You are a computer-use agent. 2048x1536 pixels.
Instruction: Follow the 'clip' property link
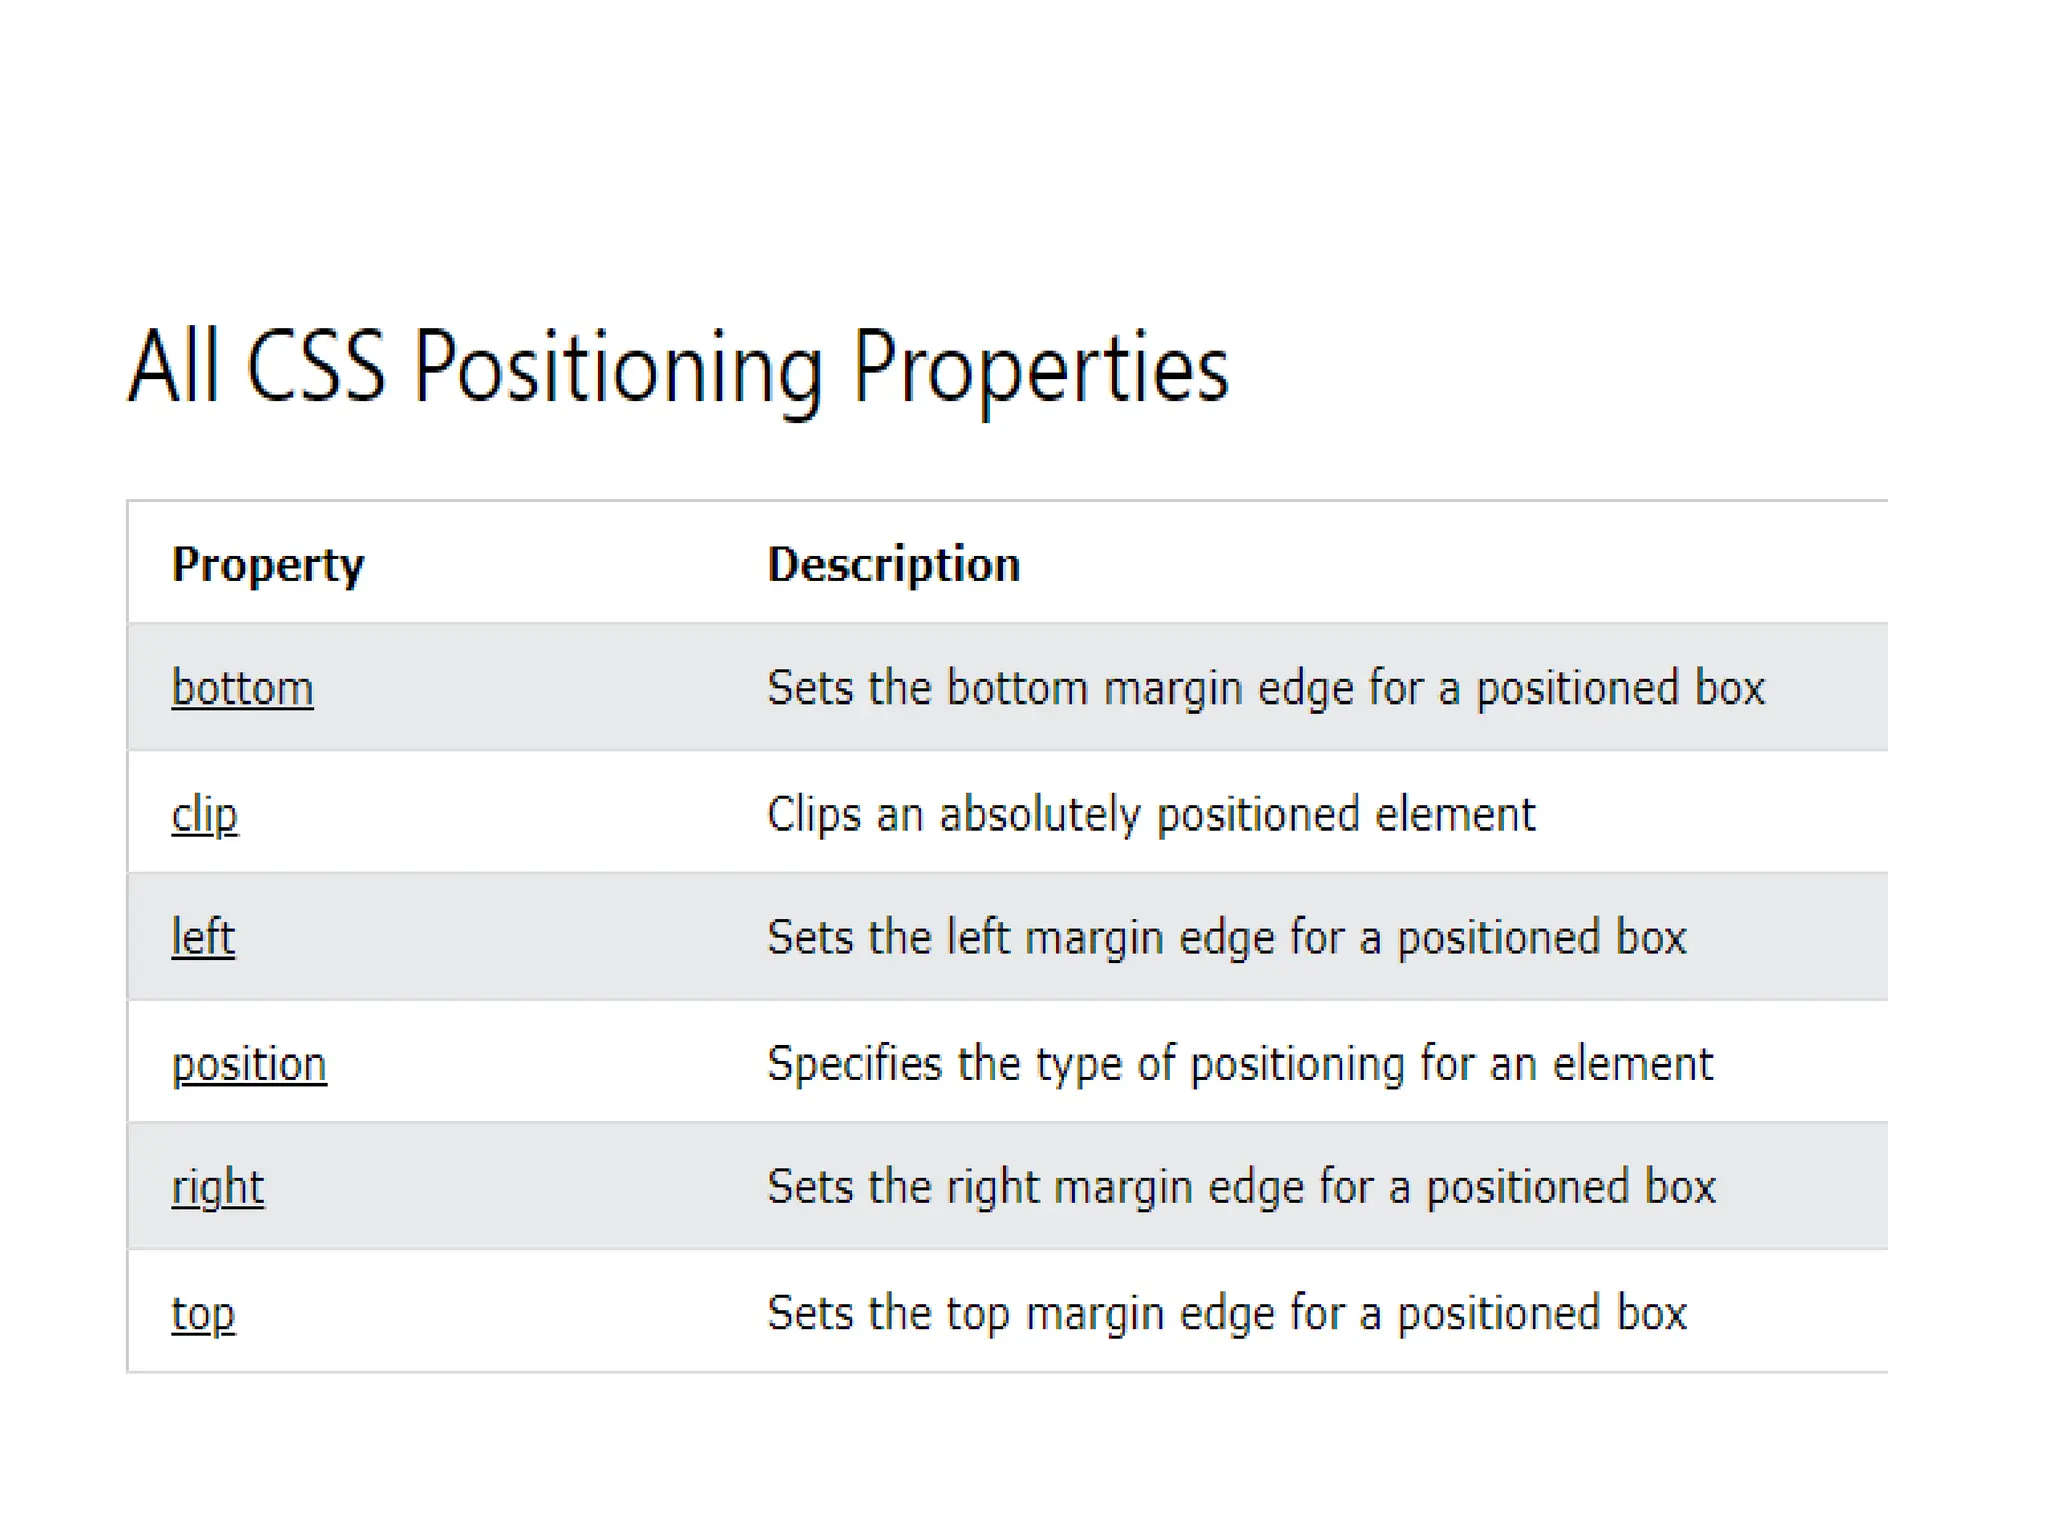[x=204, y=814]
